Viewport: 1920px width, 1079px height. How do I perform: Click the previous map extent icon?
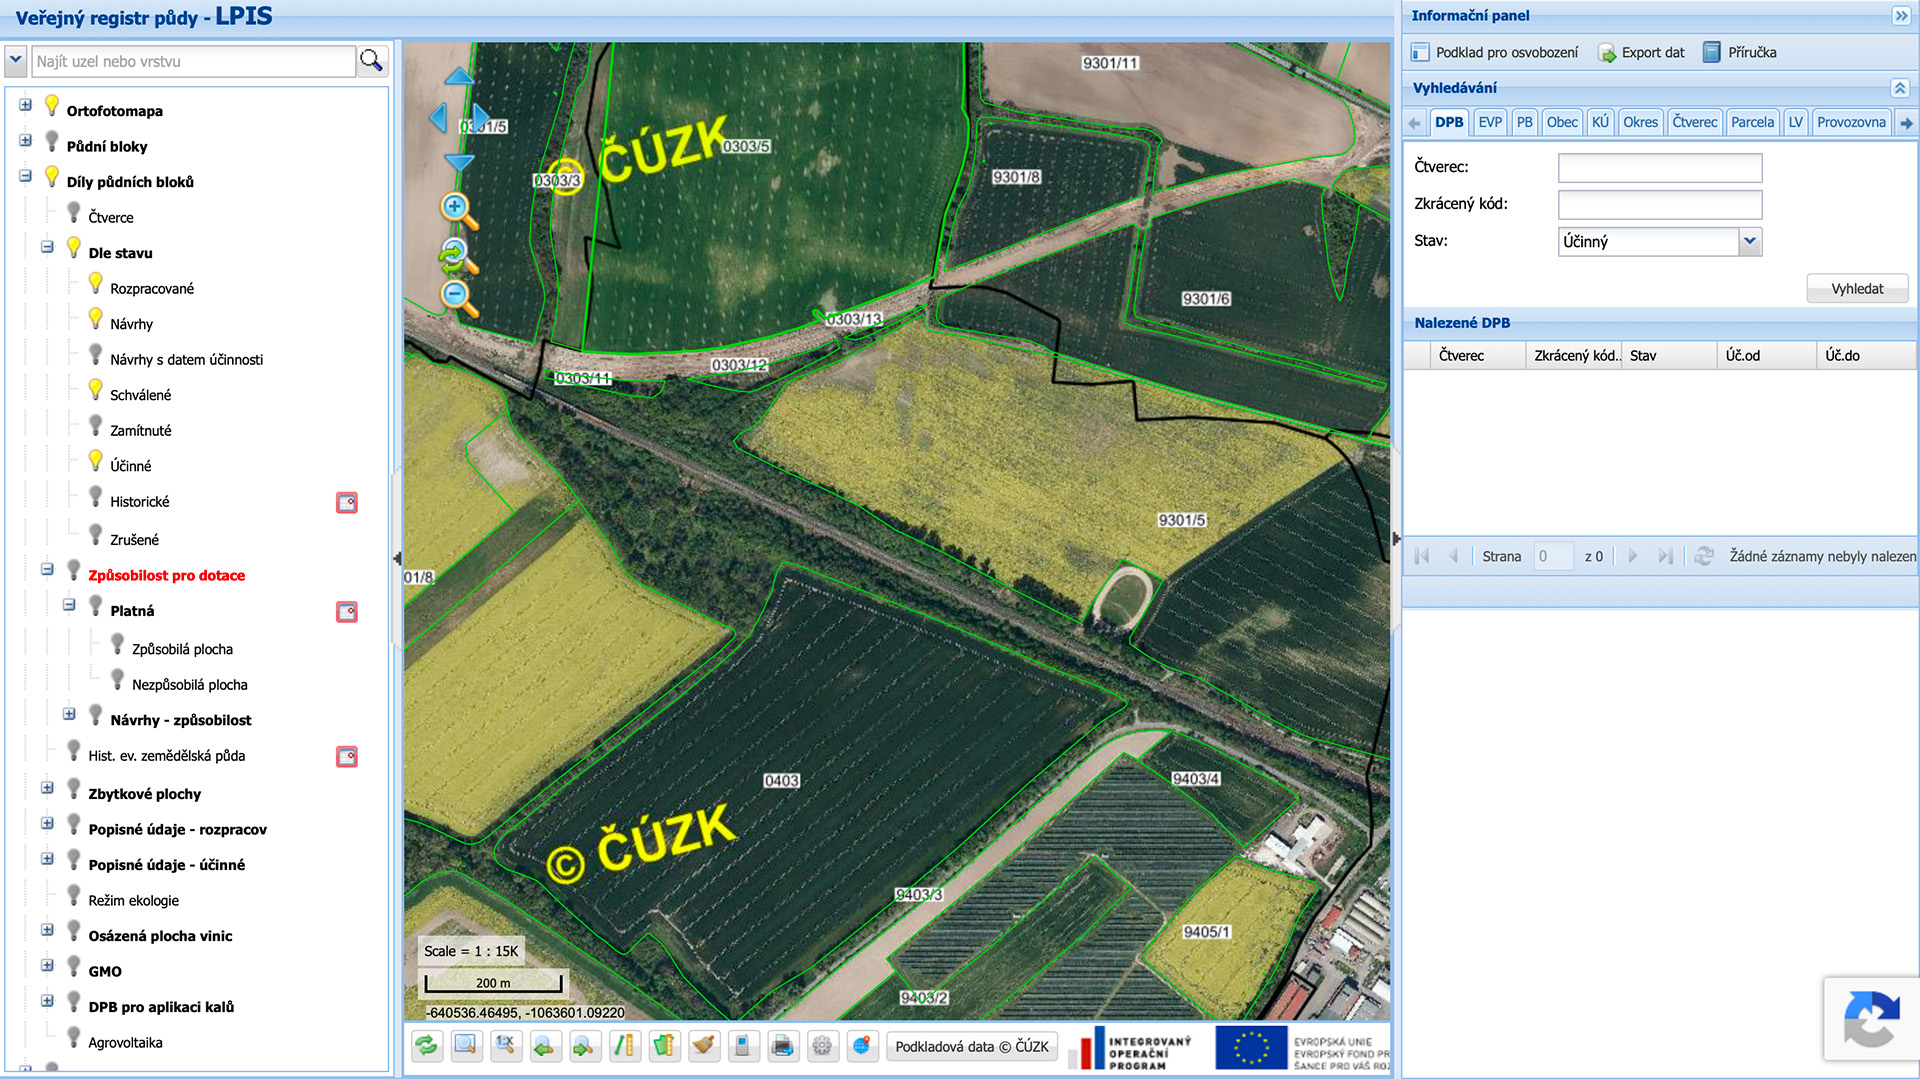click(545, 1046)
